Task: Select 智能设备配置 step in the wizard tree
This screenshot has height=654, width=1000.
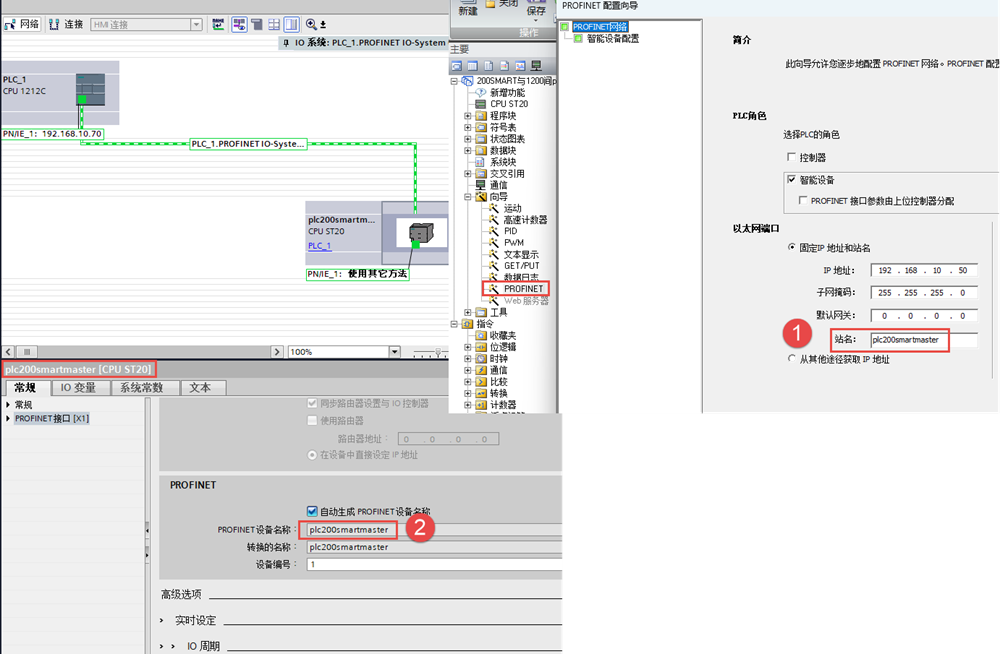Action: pos(612,39)
